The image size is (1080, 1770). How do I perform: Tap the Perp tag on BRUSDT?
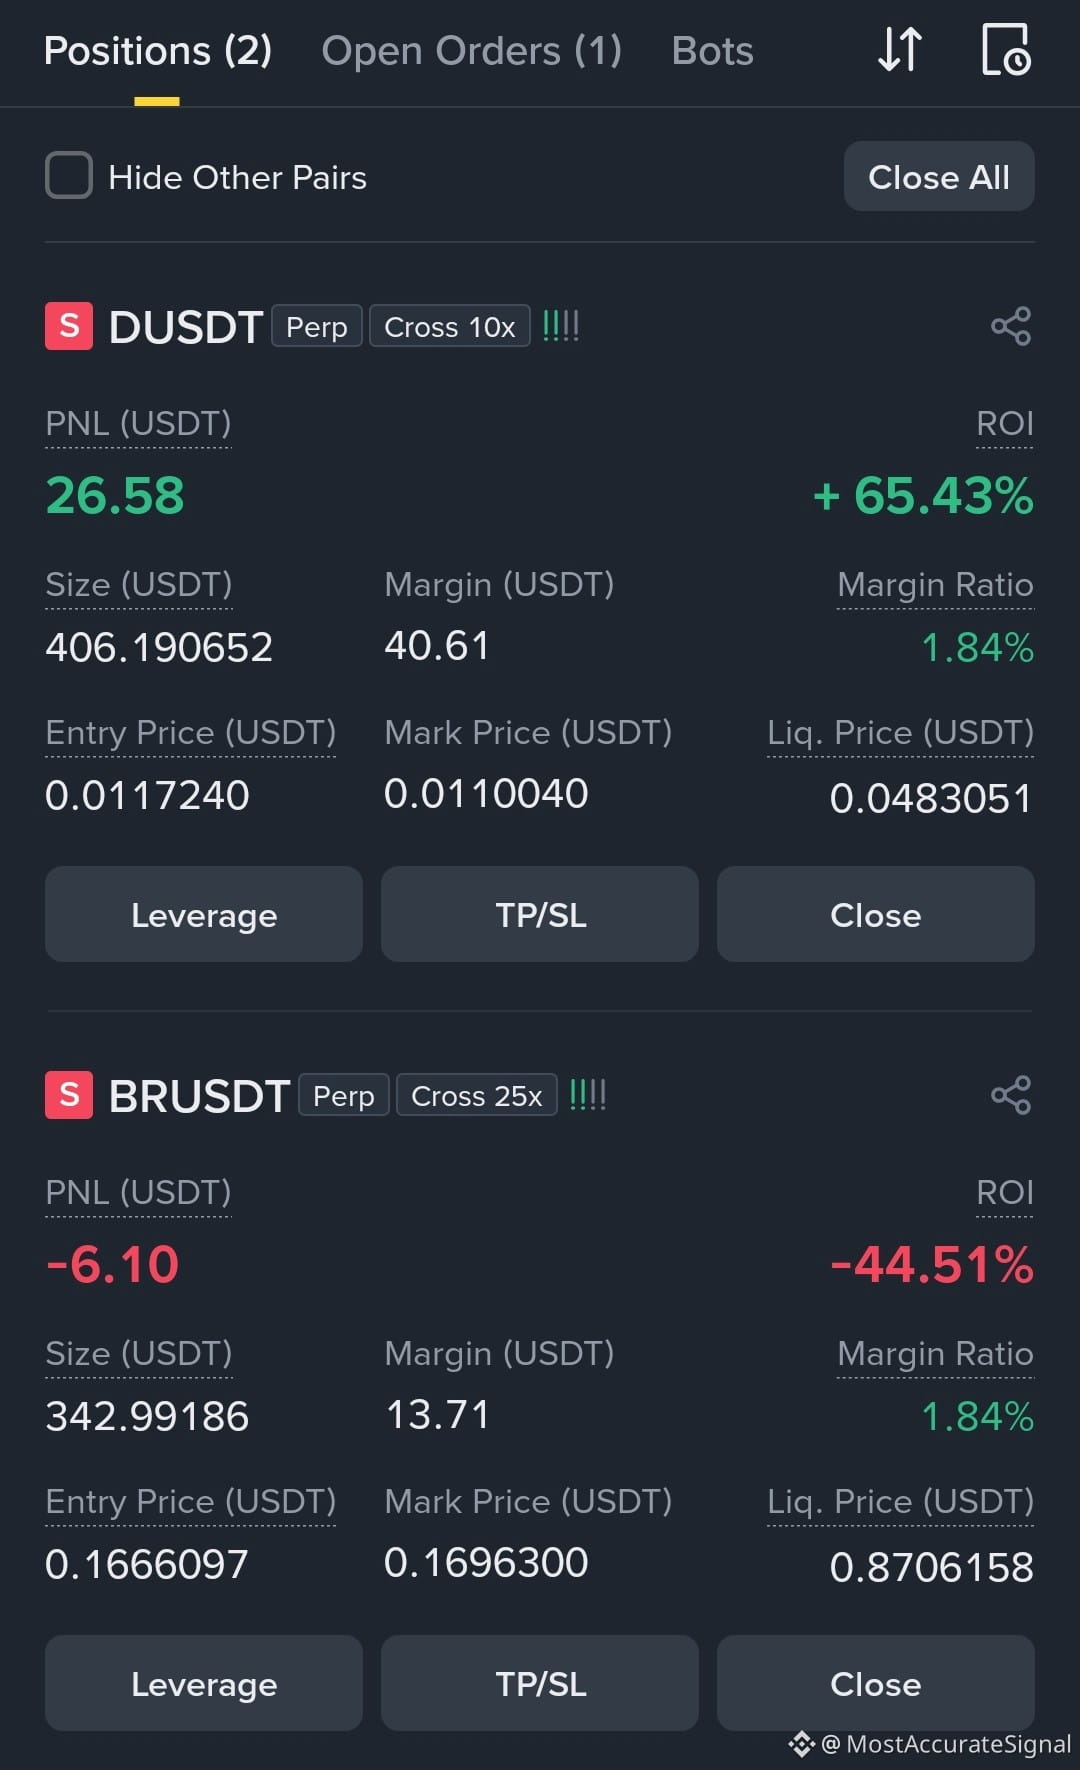[343, 1095]
